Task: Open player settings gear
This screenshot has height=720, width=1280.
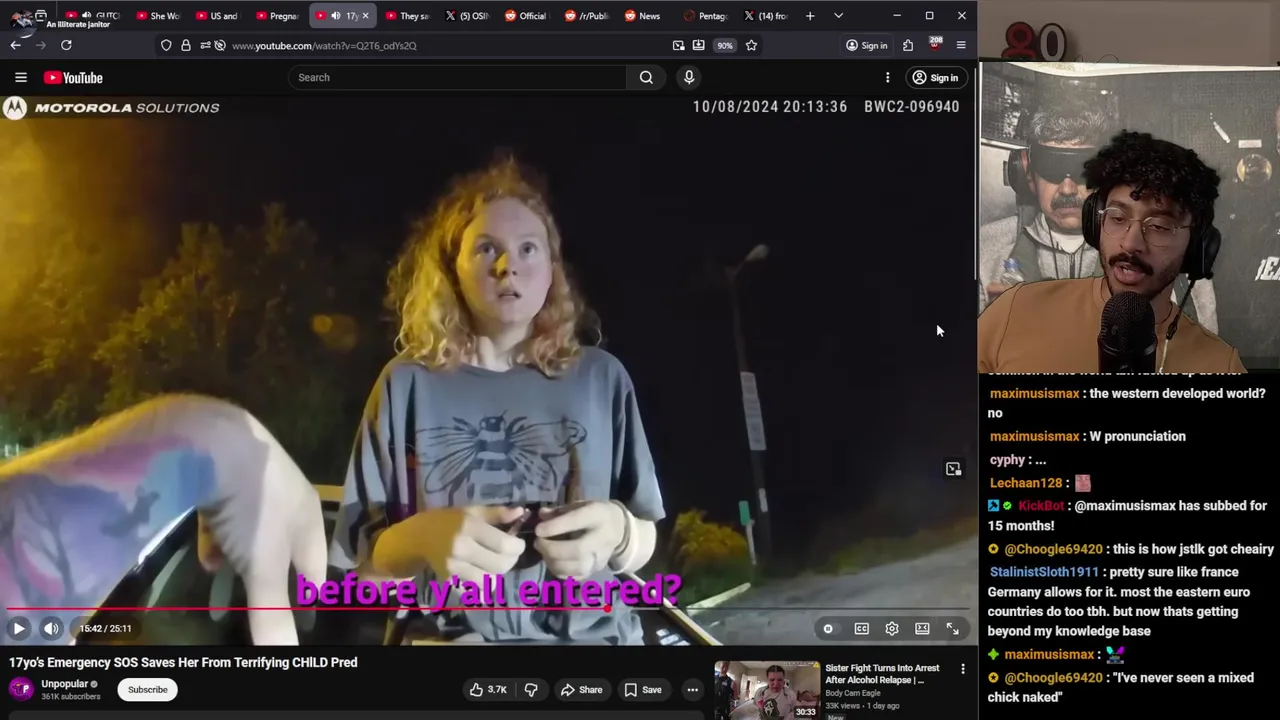Action: coord(892,628)
